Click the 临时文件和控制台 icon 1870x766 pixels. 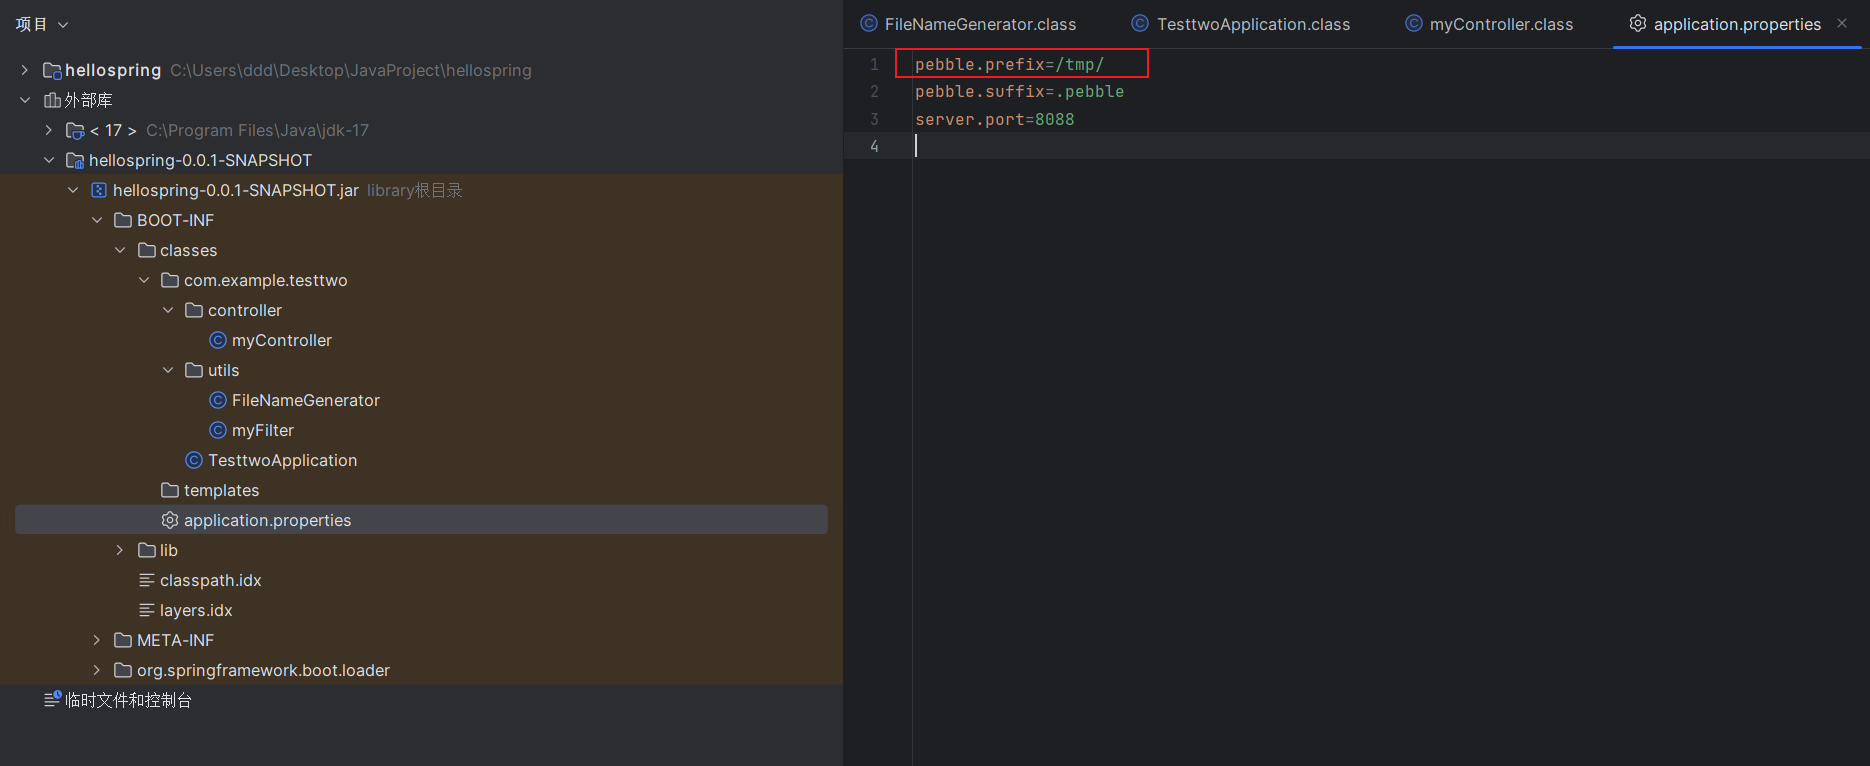point(53,699)
